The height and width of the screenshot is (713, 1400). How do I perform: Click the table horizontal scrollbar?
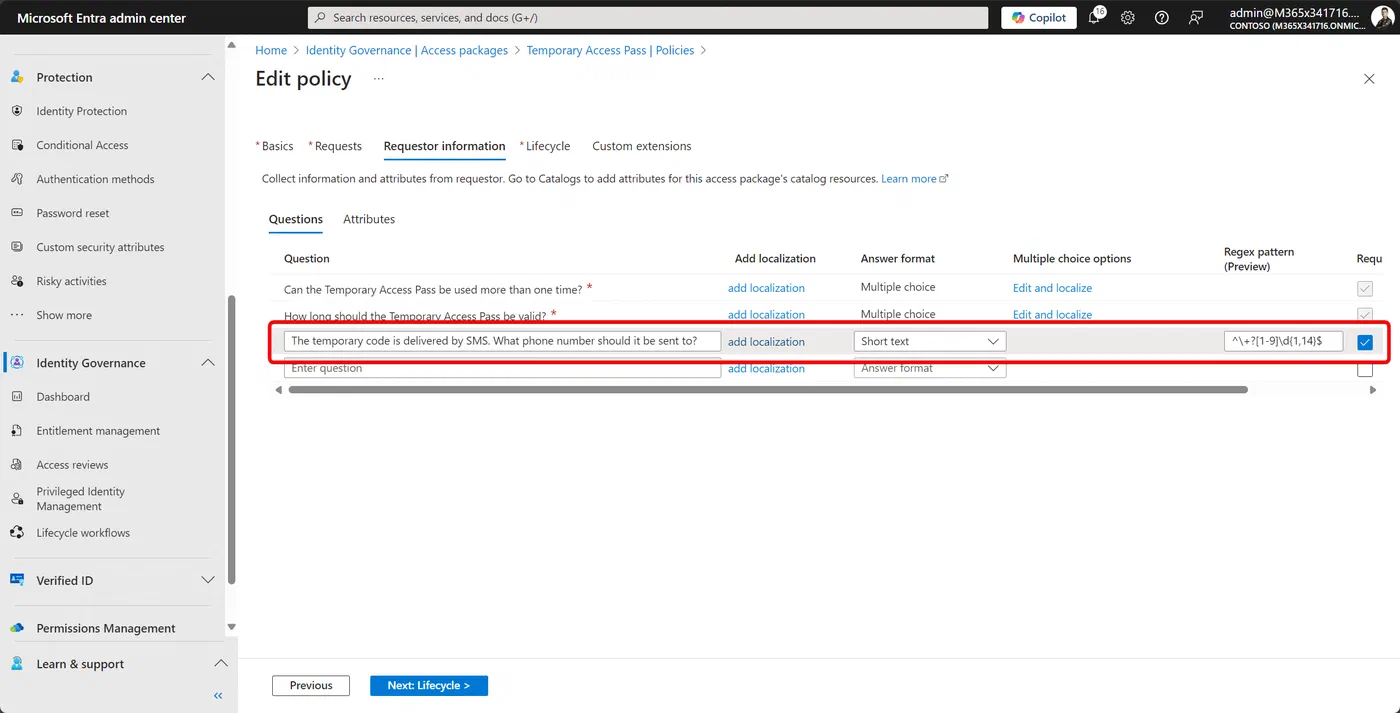pos(768,390)
